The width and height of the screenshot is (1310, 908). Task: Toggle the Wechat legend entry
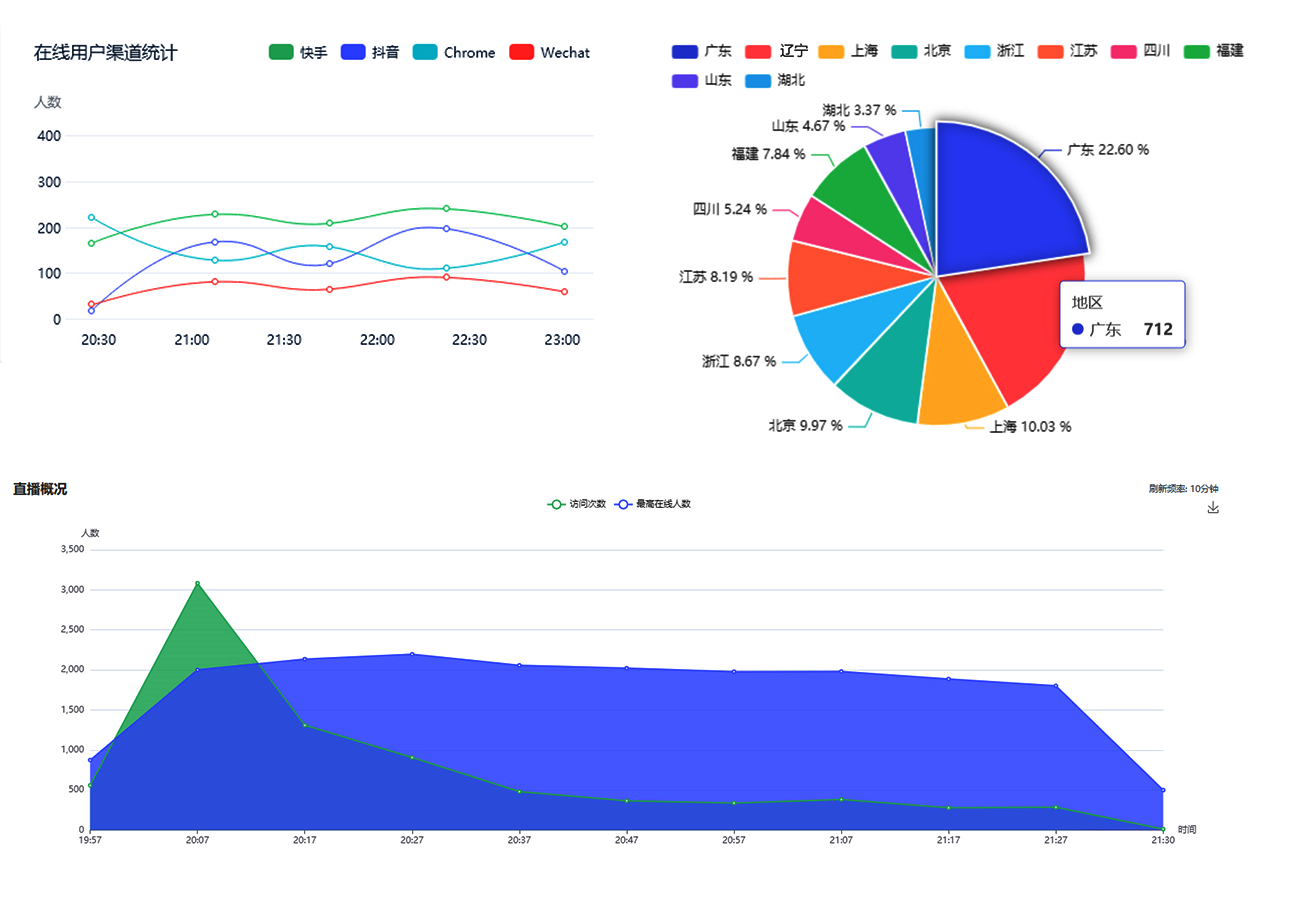[550, 52]
